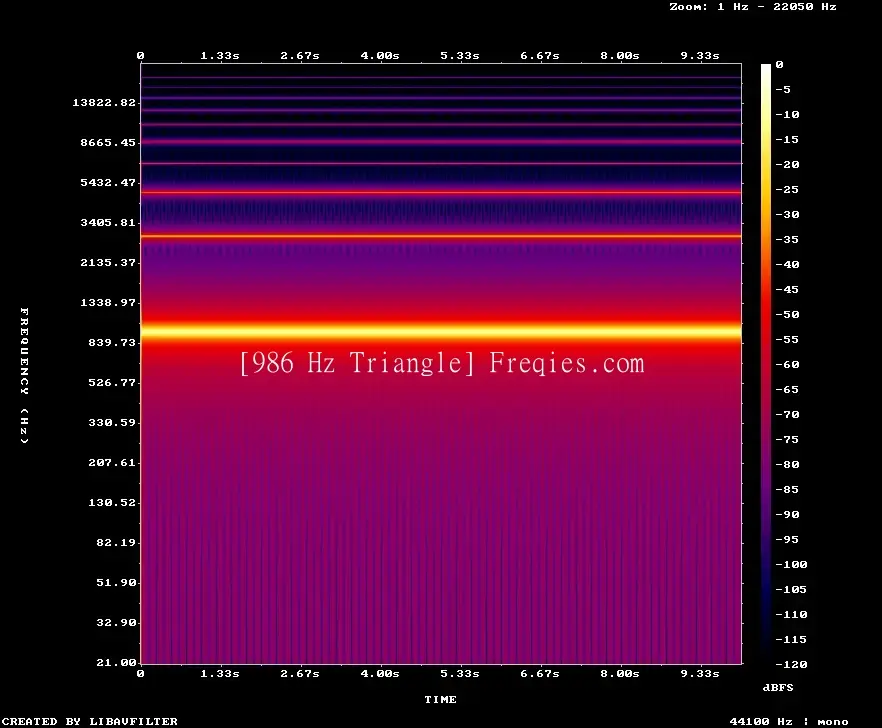Select -30 on the dBFS scale
Viewport: 882px width, 728px height.
pyautogui.click(x=787, y=214)
